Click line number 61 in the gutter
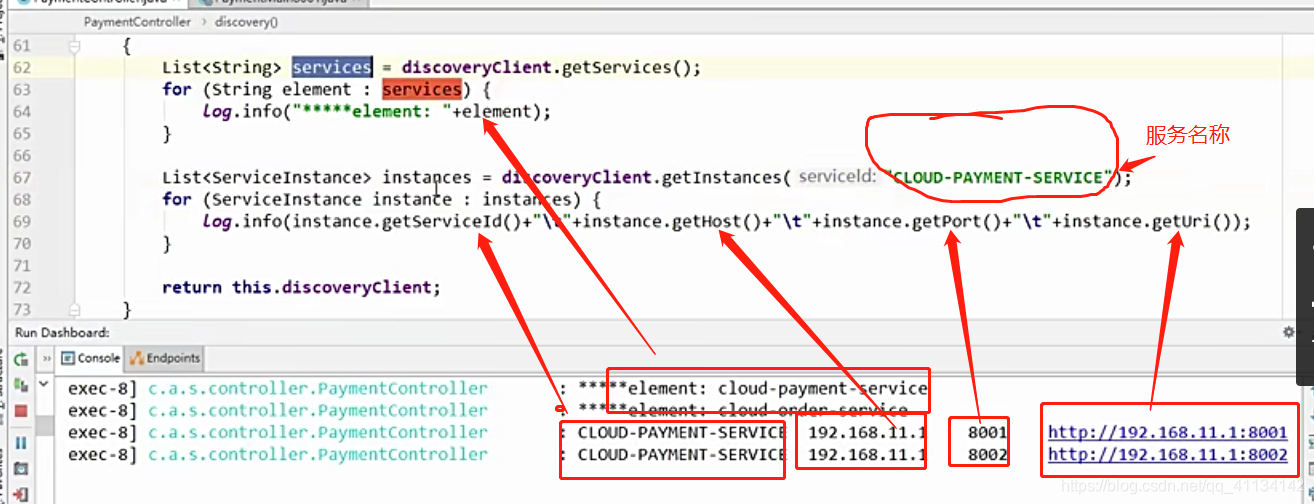Viewport: 1314px width, 504px height. [21, 46]
